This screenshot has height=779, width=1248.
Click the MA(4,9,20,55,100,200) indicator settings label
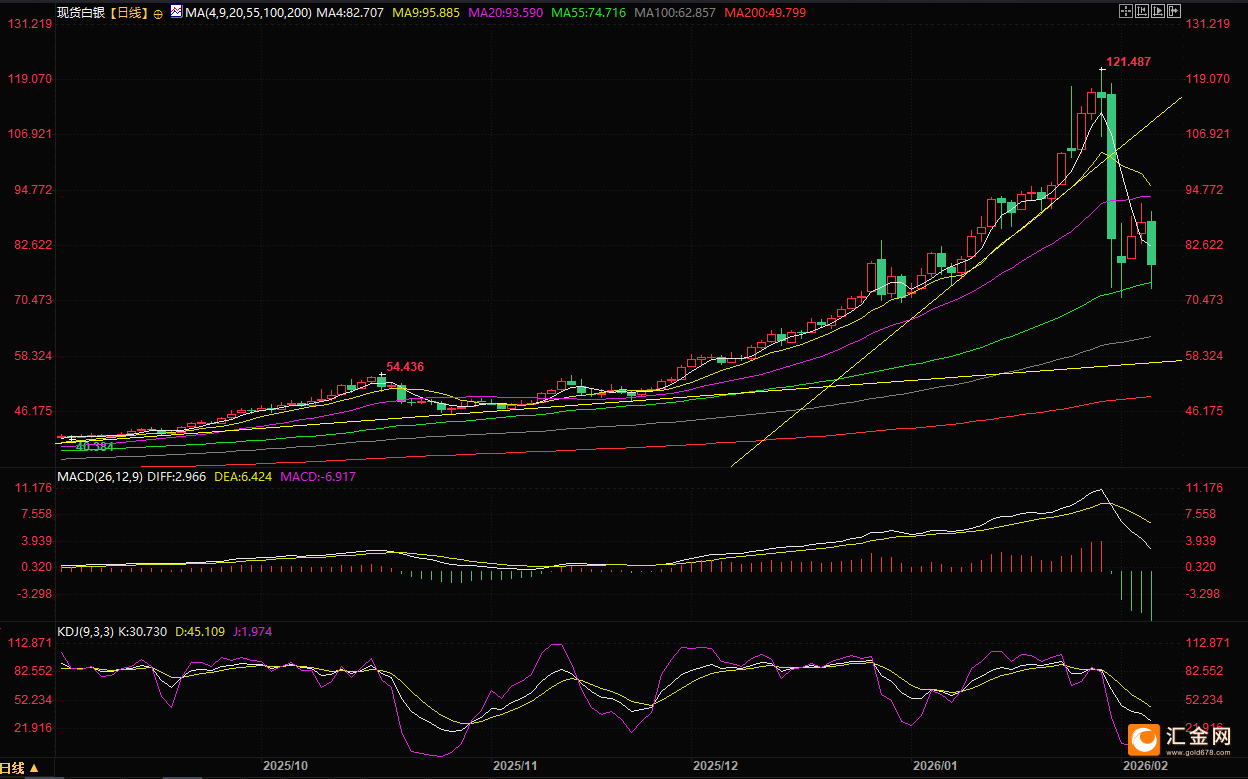click(247, 13)
